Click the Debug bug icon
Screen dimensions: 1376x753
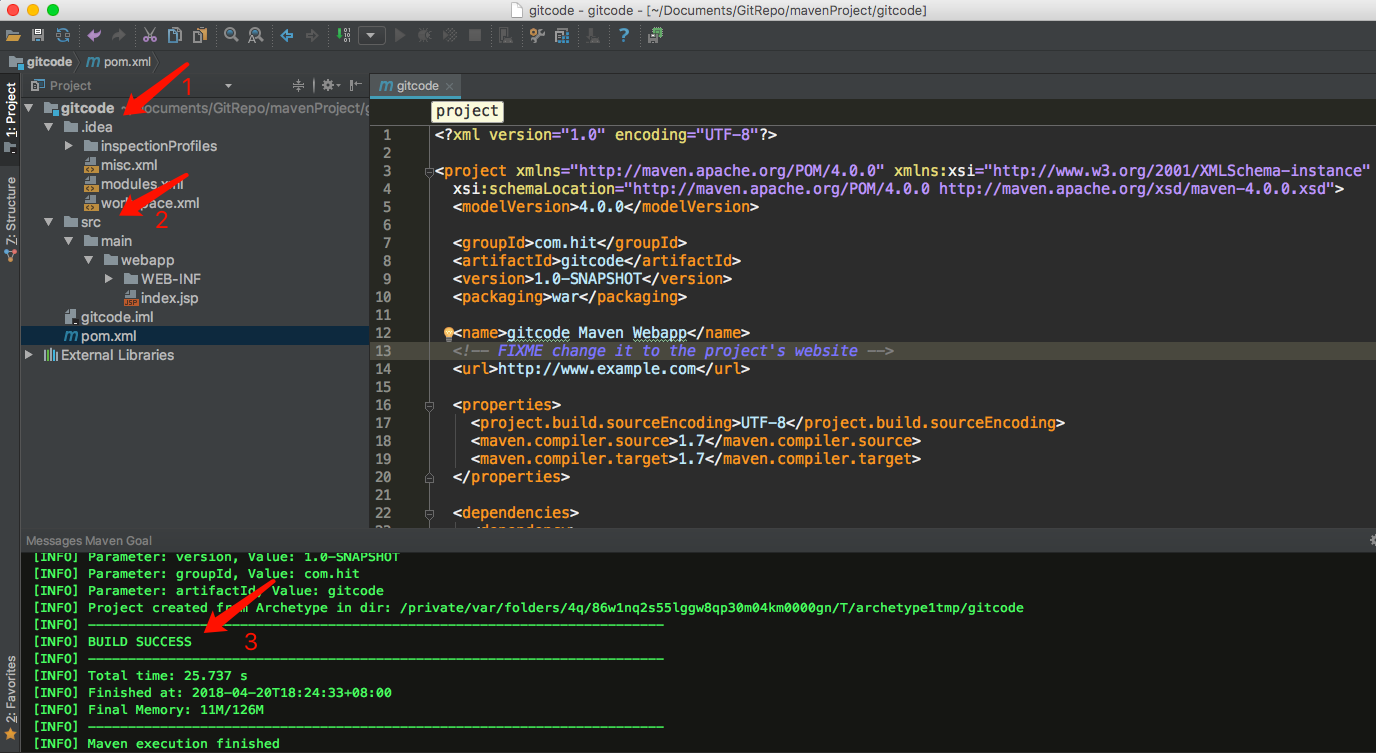(425, 35)
